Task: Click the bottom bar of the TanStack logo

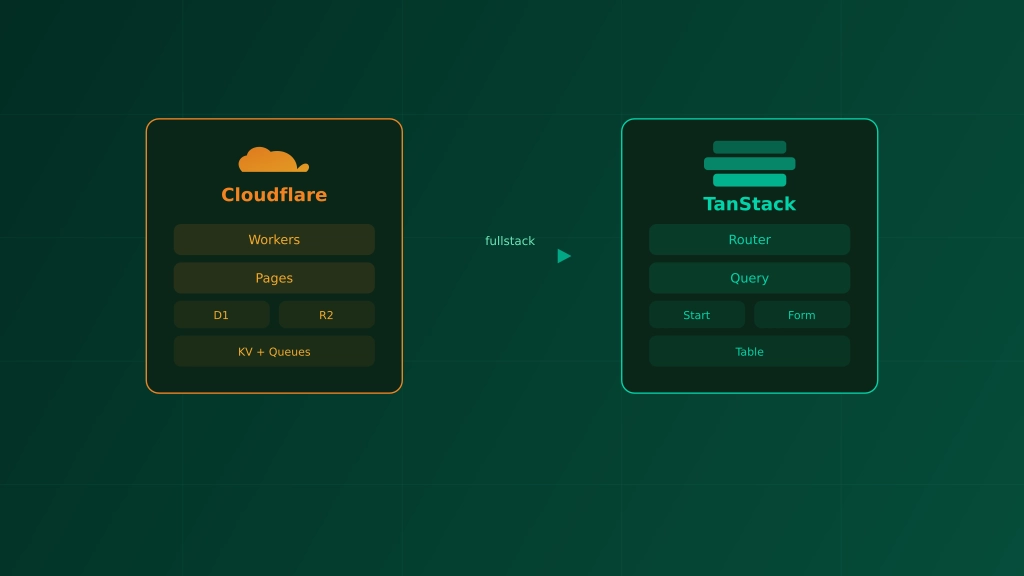Action: pyautogui.click(x=750, y=179)
